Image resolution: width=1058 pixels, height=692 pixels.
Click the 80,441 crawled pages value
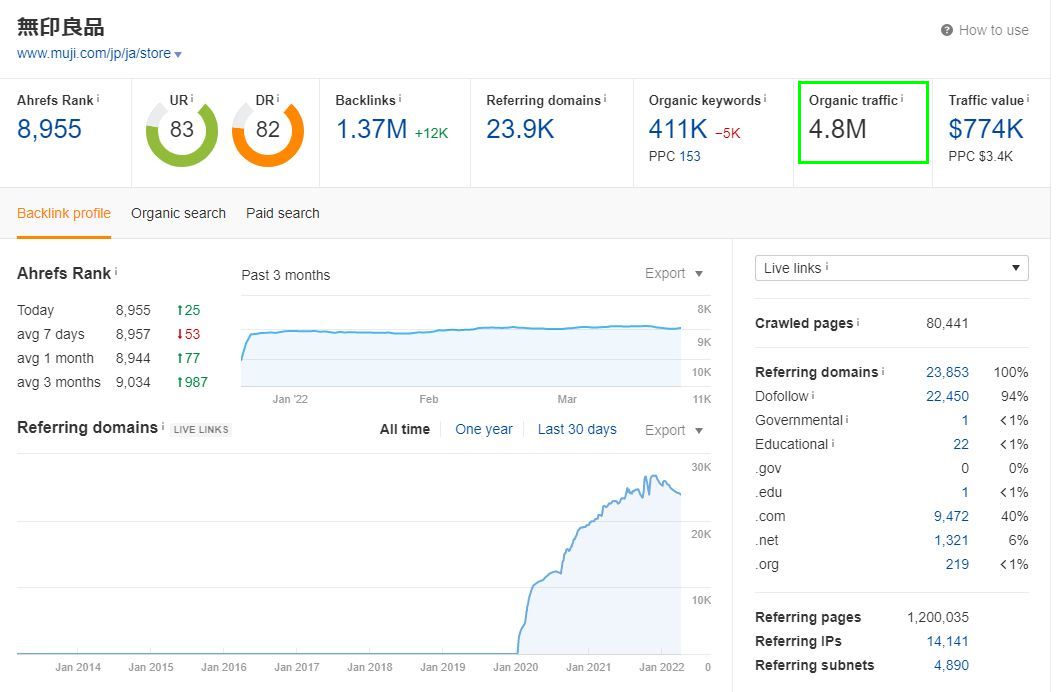coord(947,323)
